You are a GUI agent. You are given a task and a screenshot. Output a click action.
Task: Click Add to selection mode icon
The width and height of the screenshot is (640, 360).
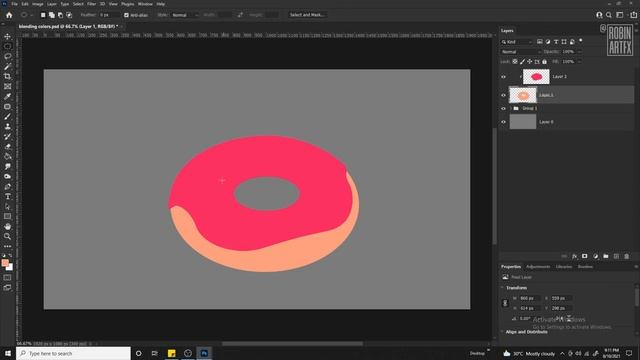(x=51, y=15)
